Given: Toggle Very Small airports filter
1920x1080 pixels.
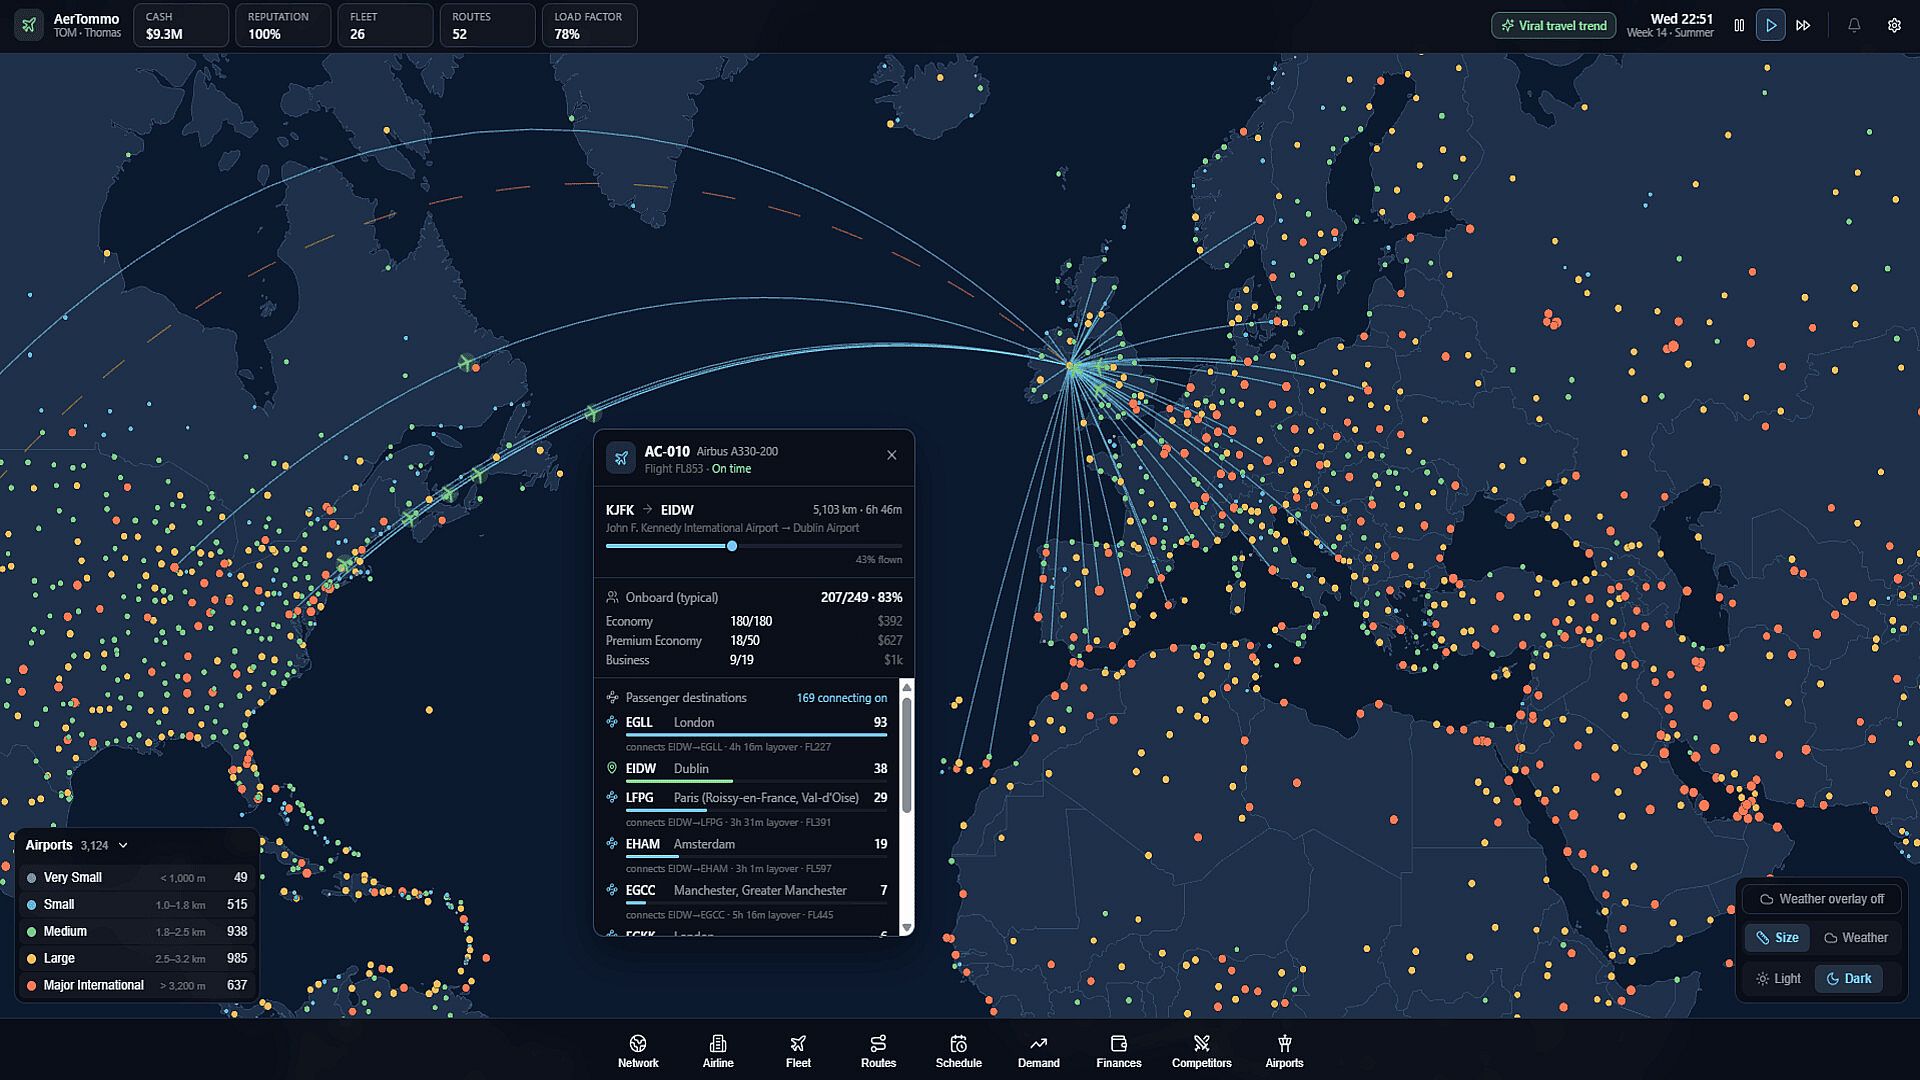Looking at the screenshot, I should [x=138, y=878].
